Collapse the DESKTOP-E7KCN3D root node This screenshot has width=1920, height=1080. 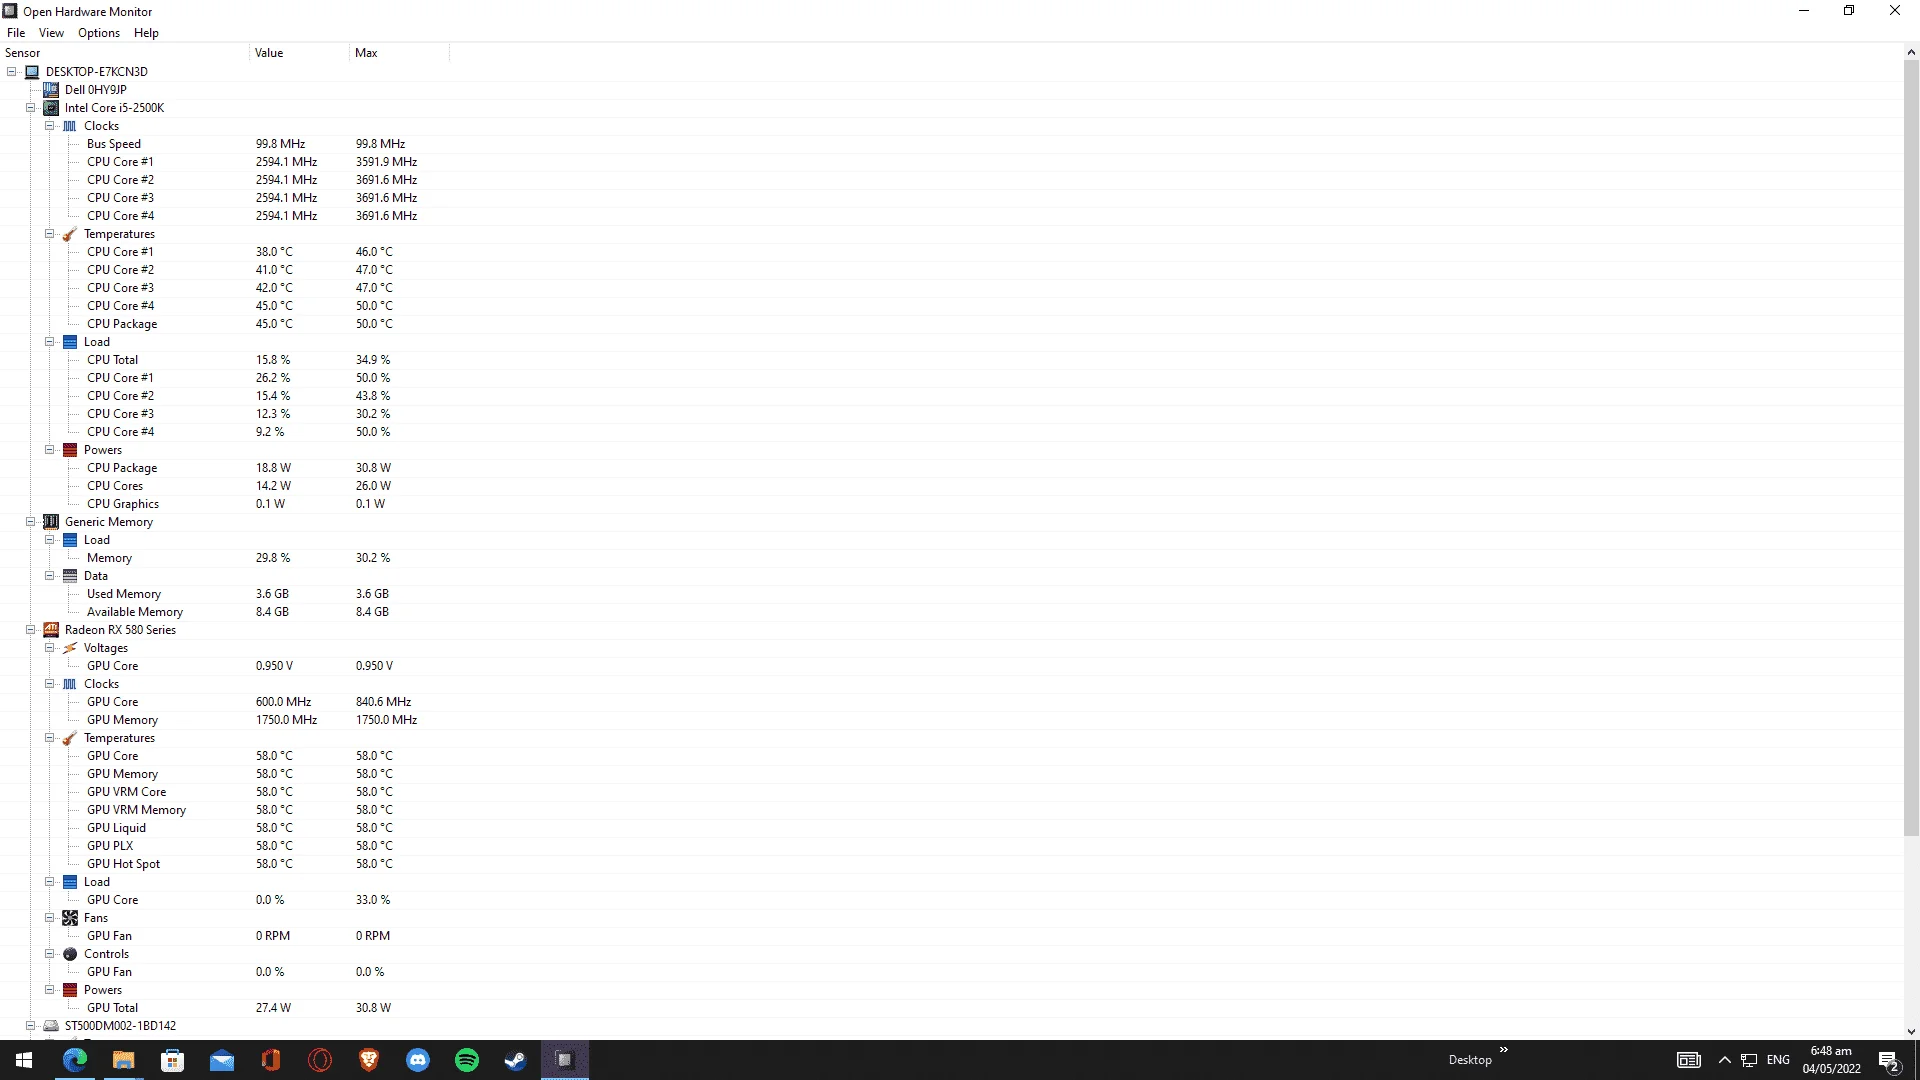pyautogui.click(x=12, y=72)
